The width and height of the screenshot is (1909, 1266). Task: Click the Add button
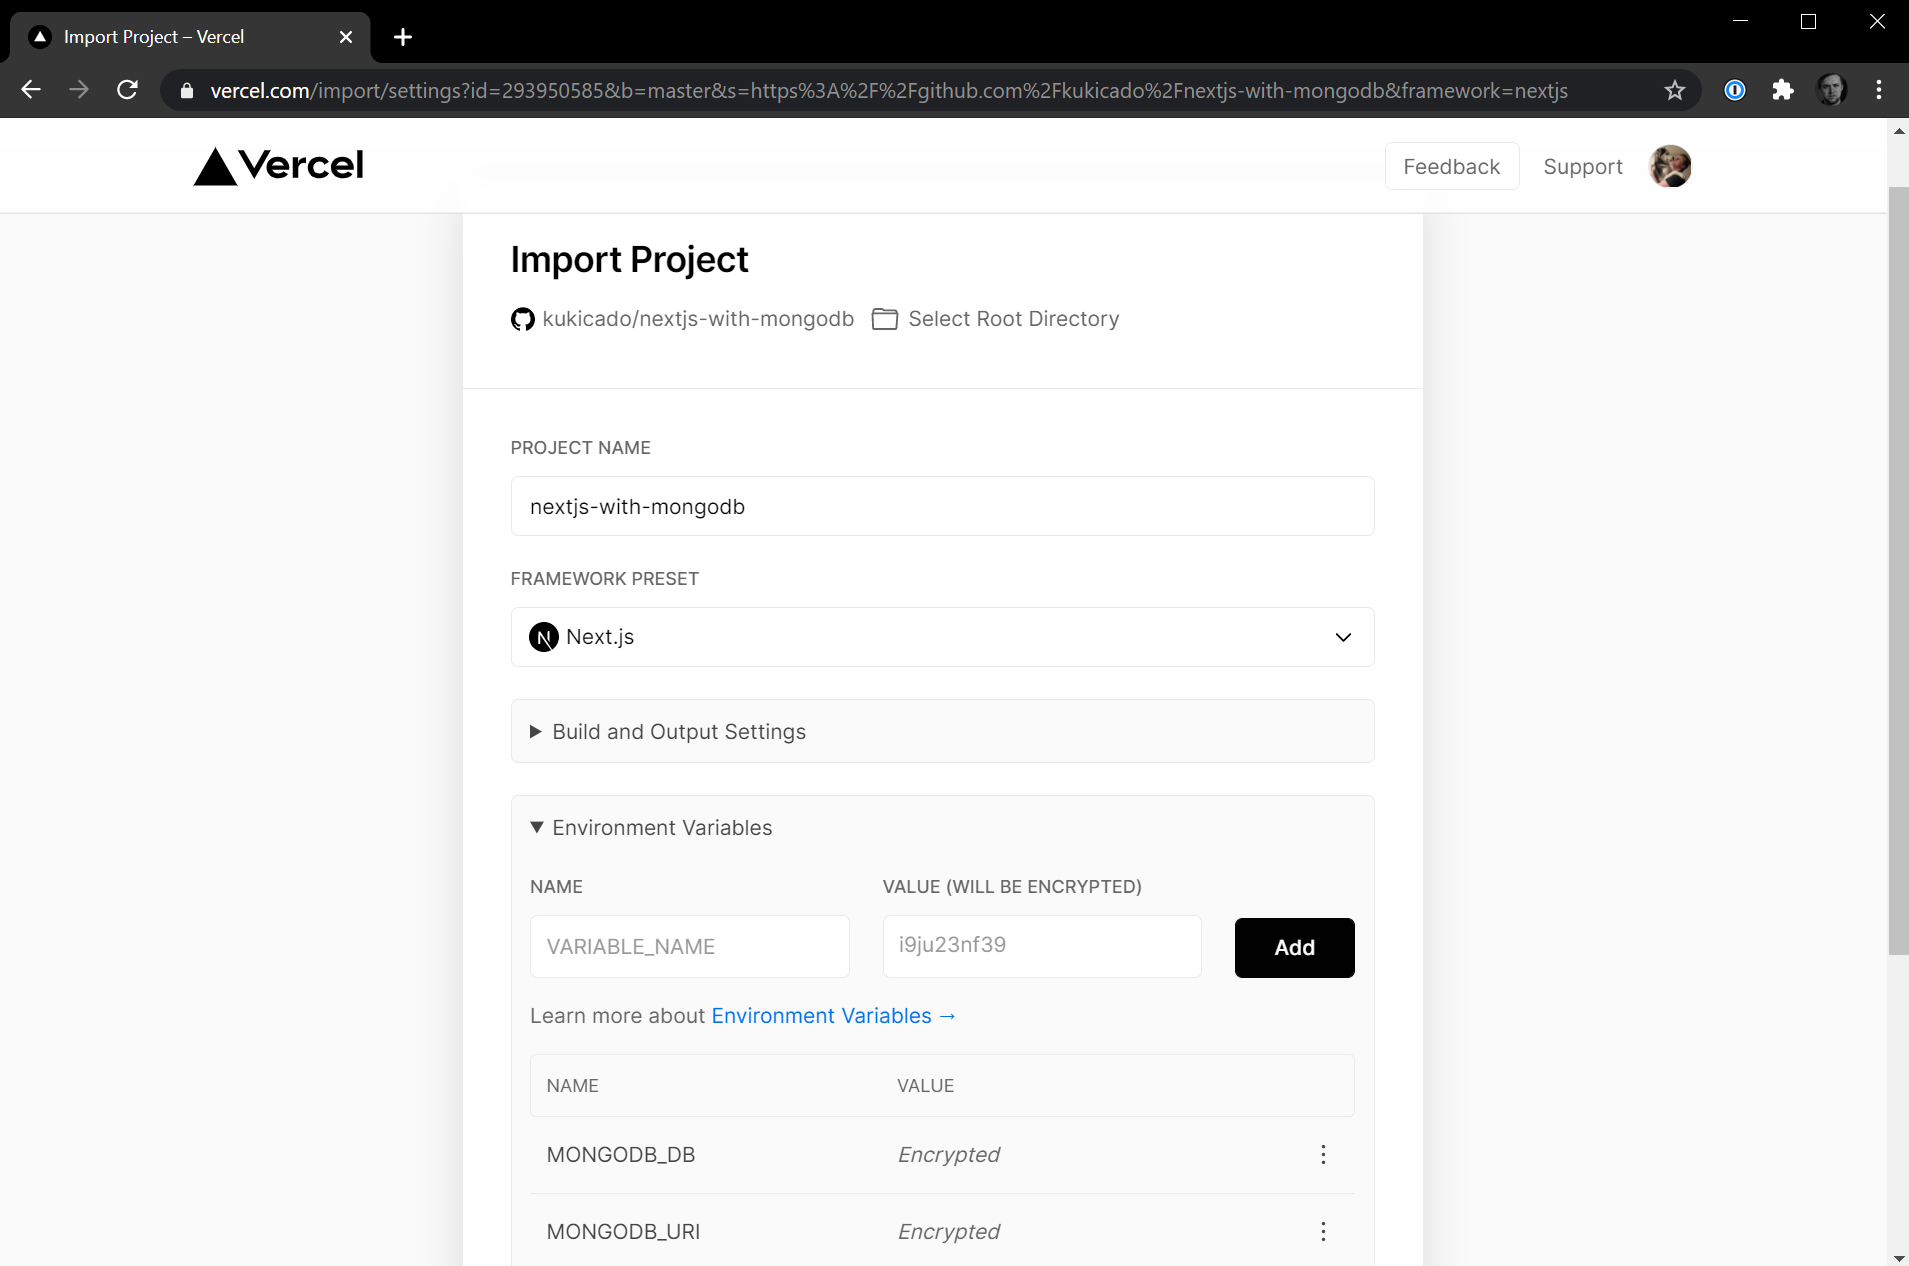pos(1294,948)
